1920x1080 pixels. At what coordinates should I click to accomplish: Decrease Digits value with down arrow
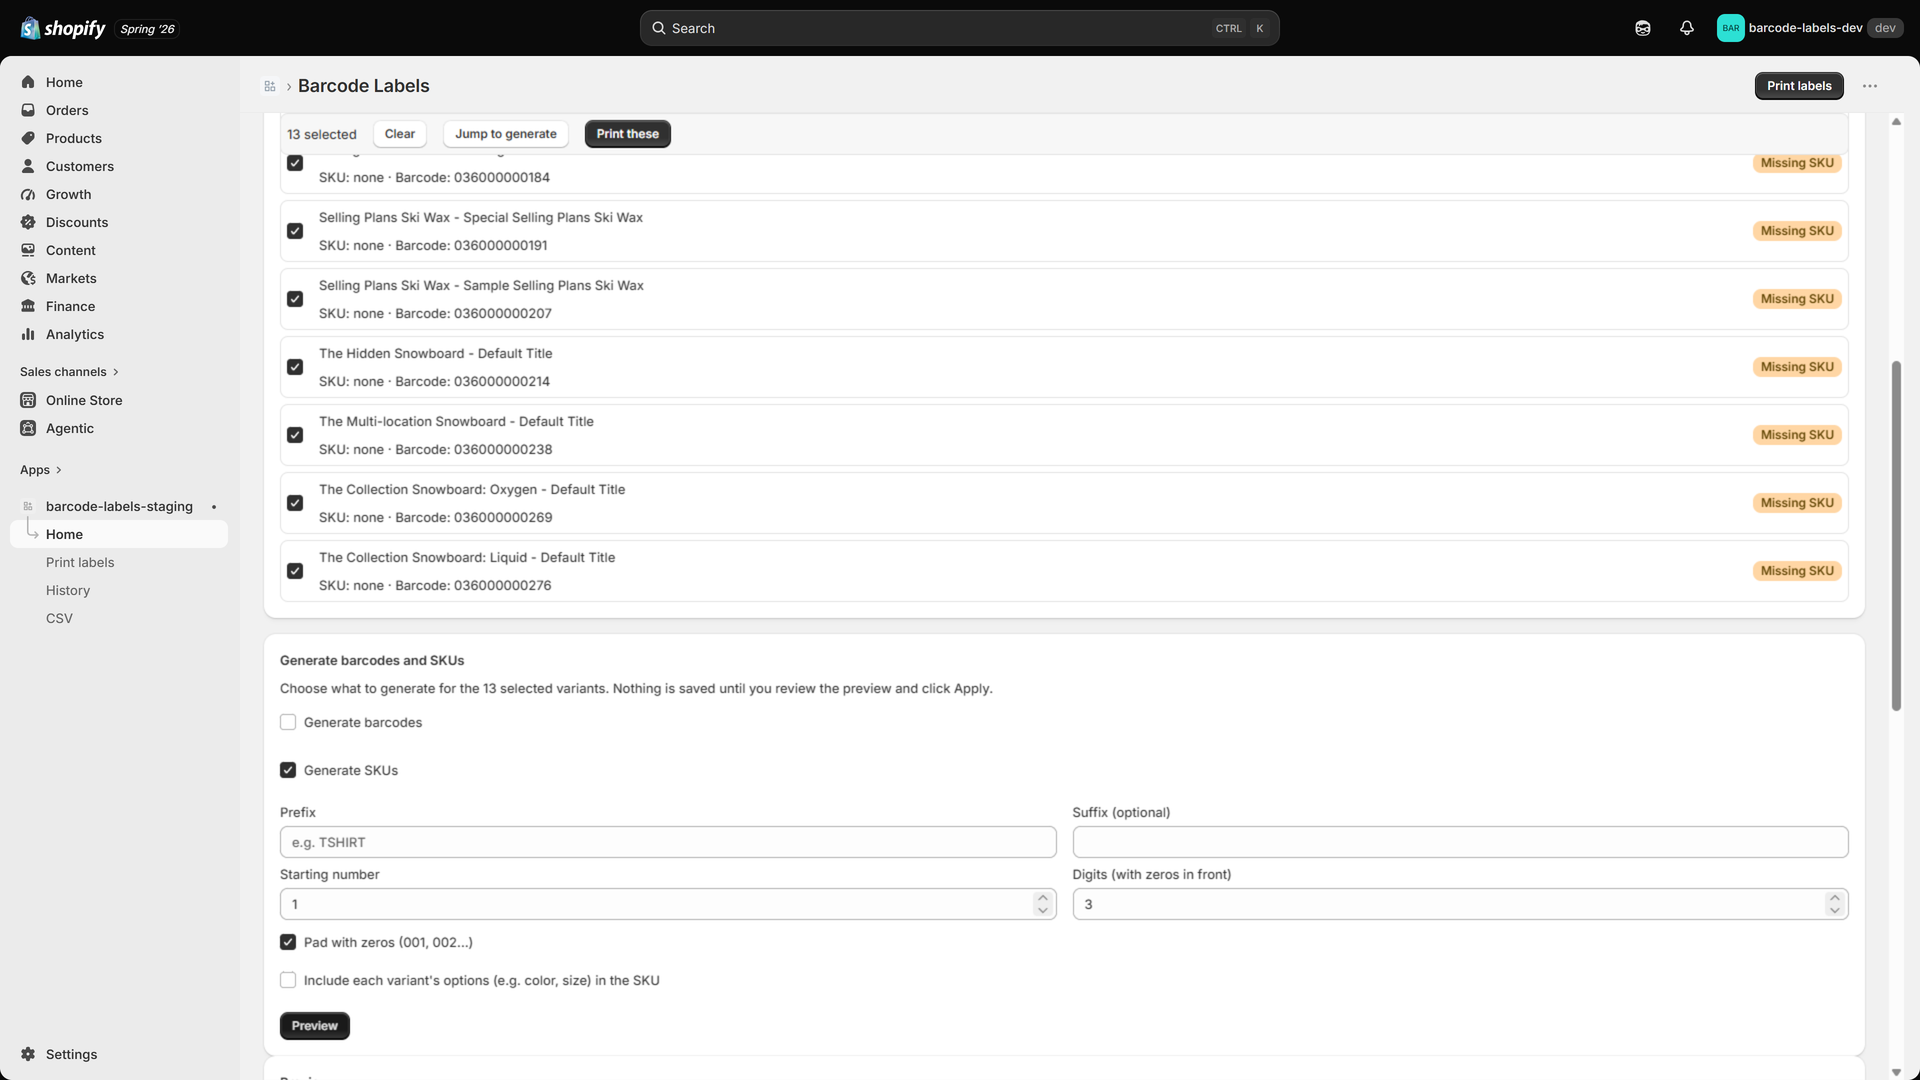pos(1835,910)
